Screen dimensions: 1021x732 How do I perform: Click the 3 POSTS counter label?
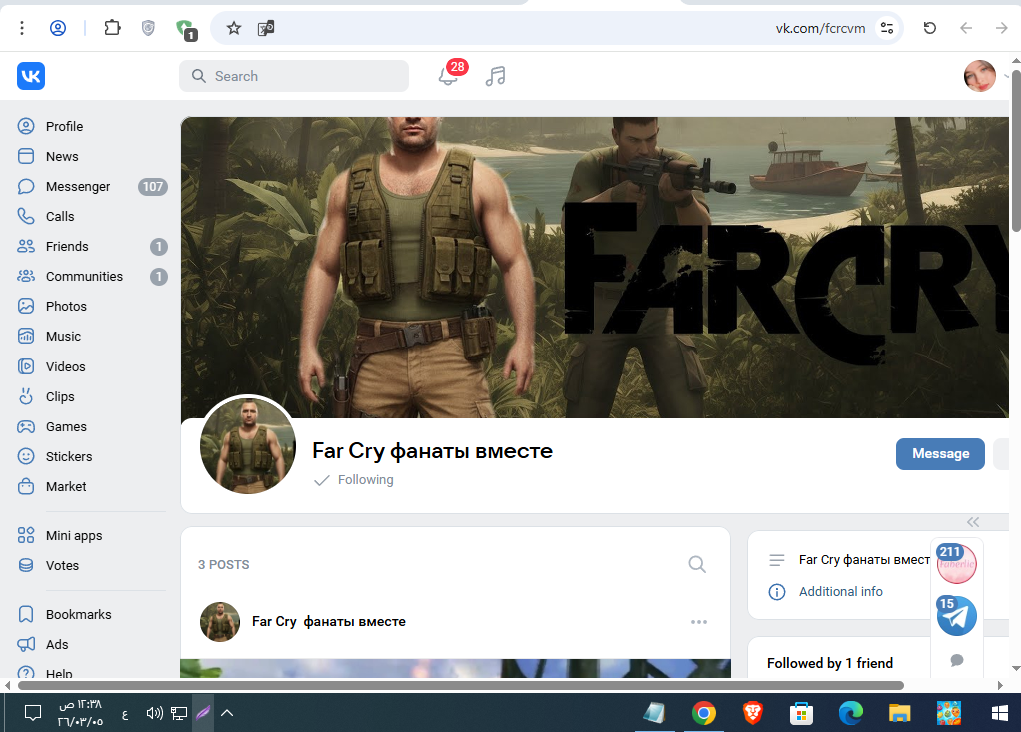click(x=223, y=565)
